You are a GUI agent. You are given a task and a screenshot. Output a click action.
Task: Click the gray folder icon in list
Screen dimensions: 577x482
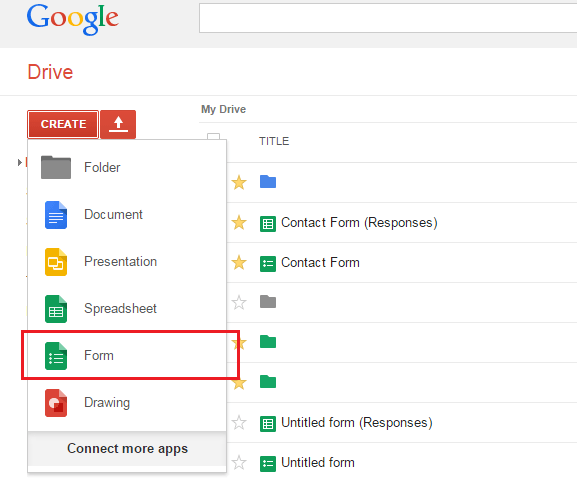(268, 302)
